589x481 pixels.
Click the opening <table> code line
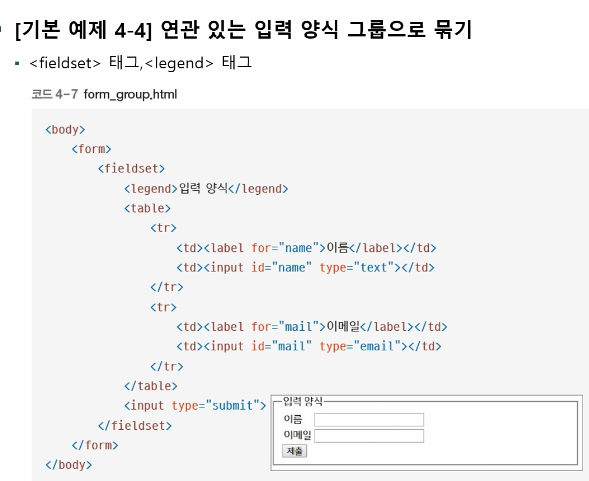click(x=148, y=208)
